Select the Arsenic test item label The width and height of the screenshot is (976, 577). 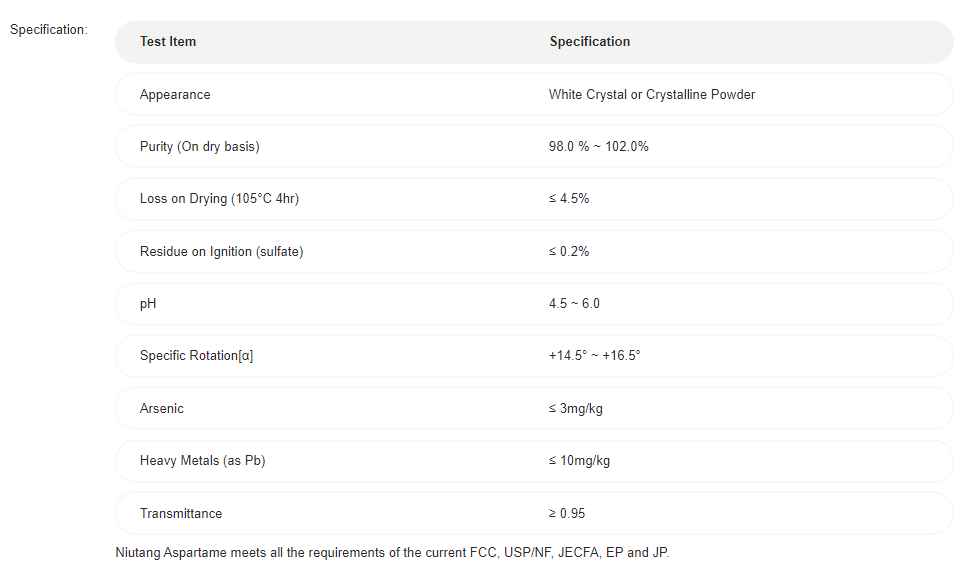[x=162, y=409]
